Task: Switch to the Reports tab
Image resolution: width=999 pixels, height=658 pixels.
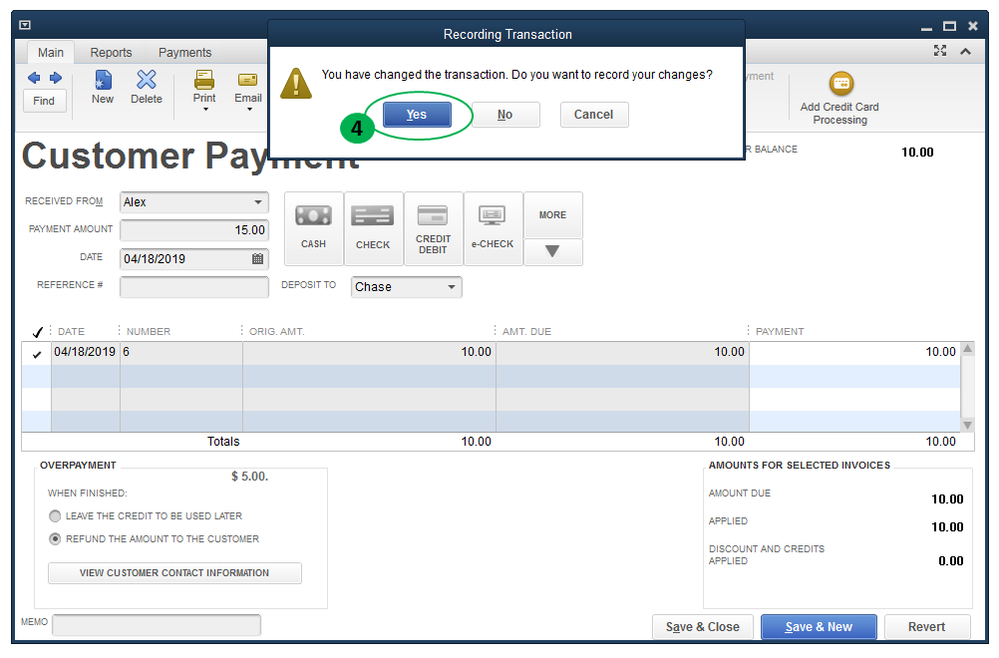Action: click(111, 52)
